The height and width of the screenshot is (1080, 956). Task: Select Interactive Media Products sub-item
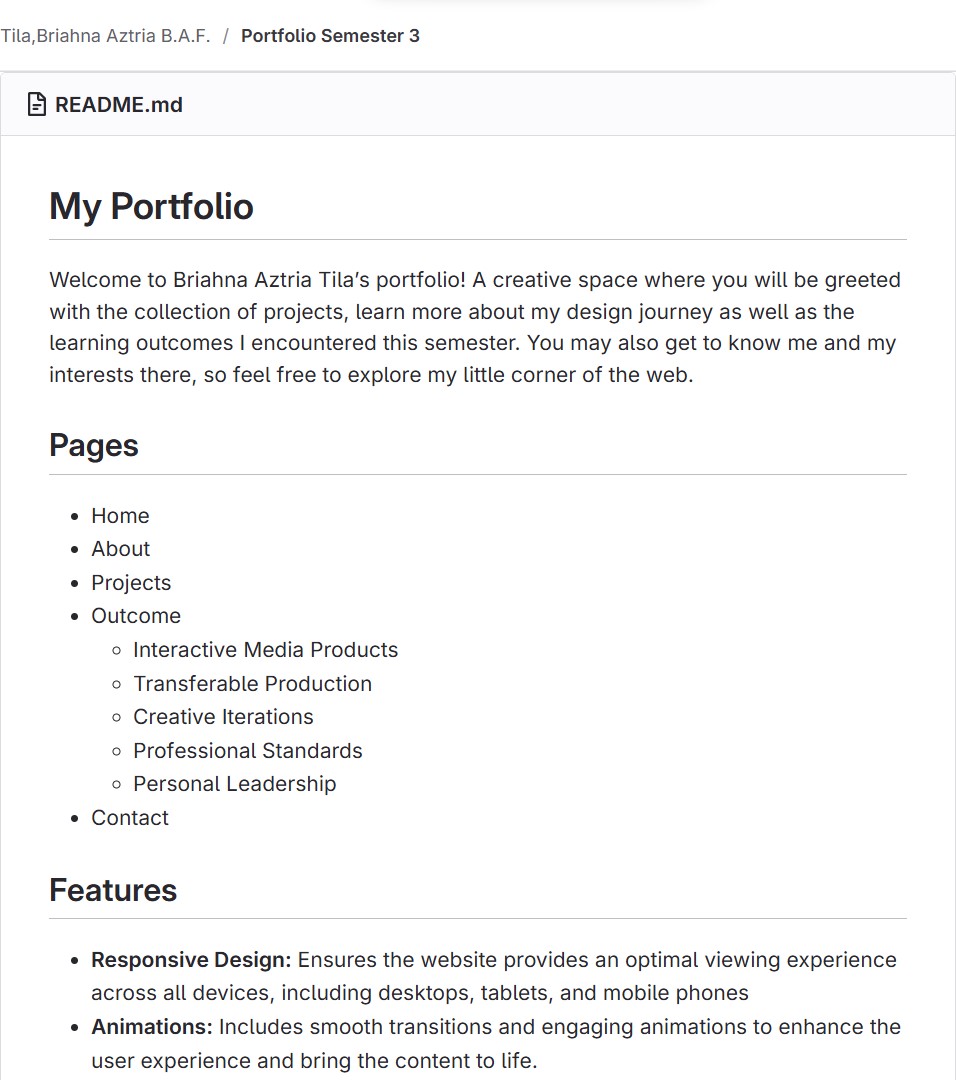click(265, 650)
